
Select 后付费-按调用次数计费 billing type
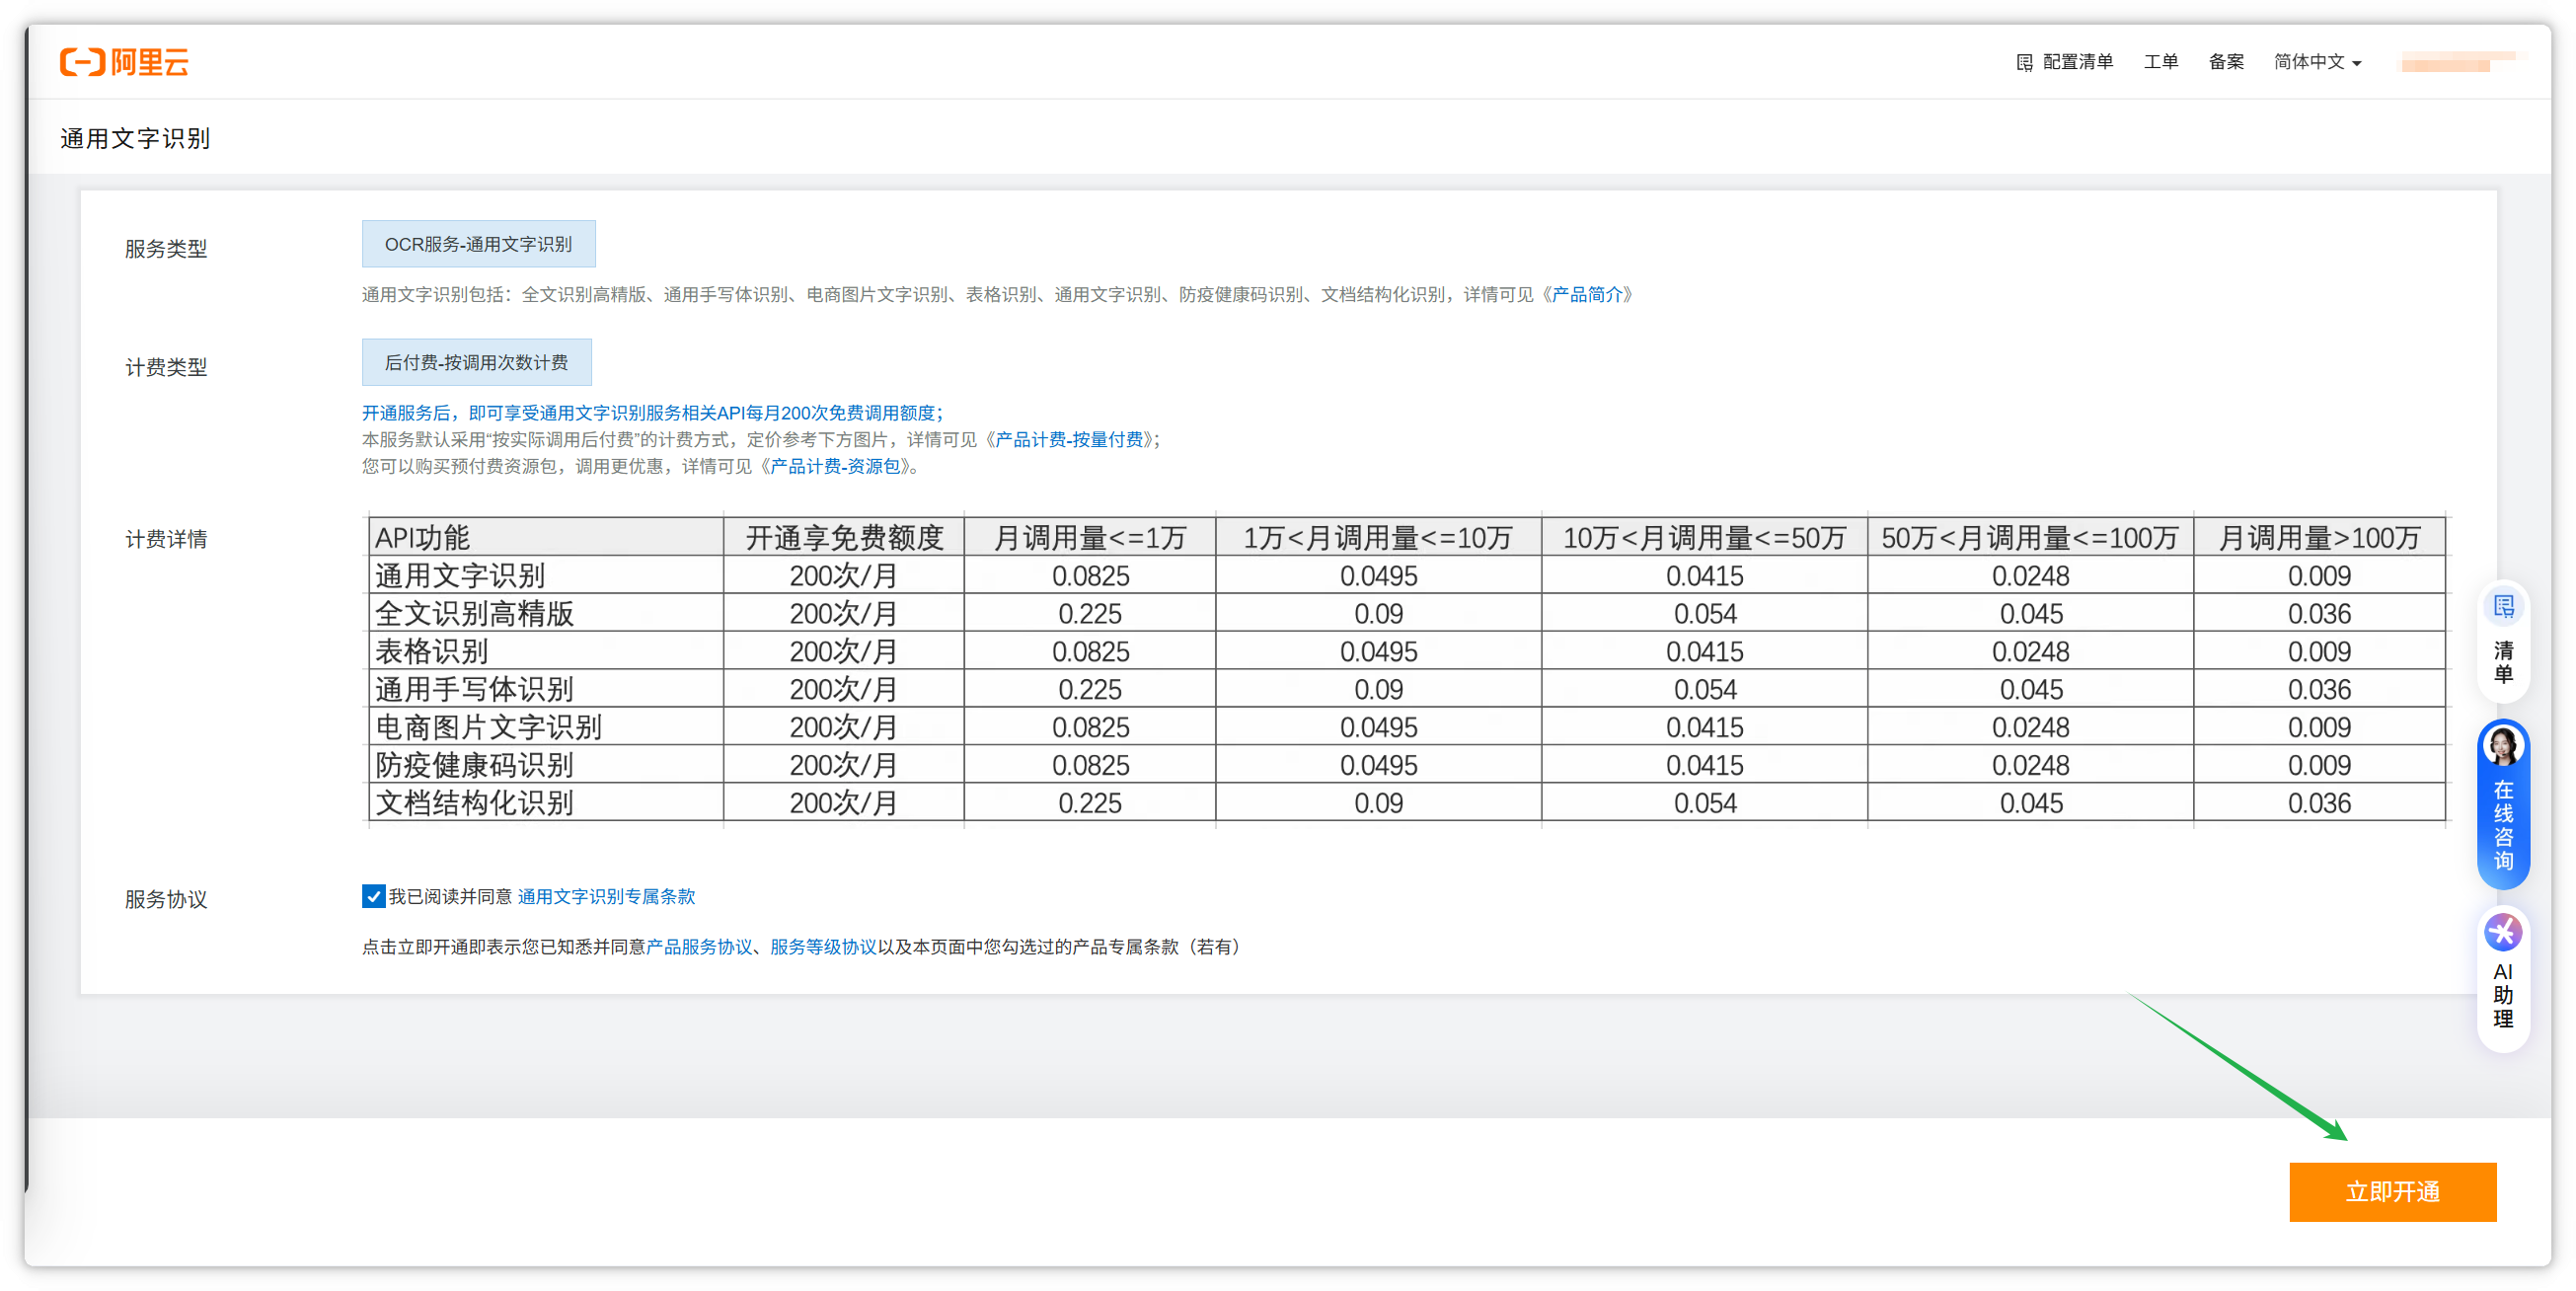[x=476, y=362]
